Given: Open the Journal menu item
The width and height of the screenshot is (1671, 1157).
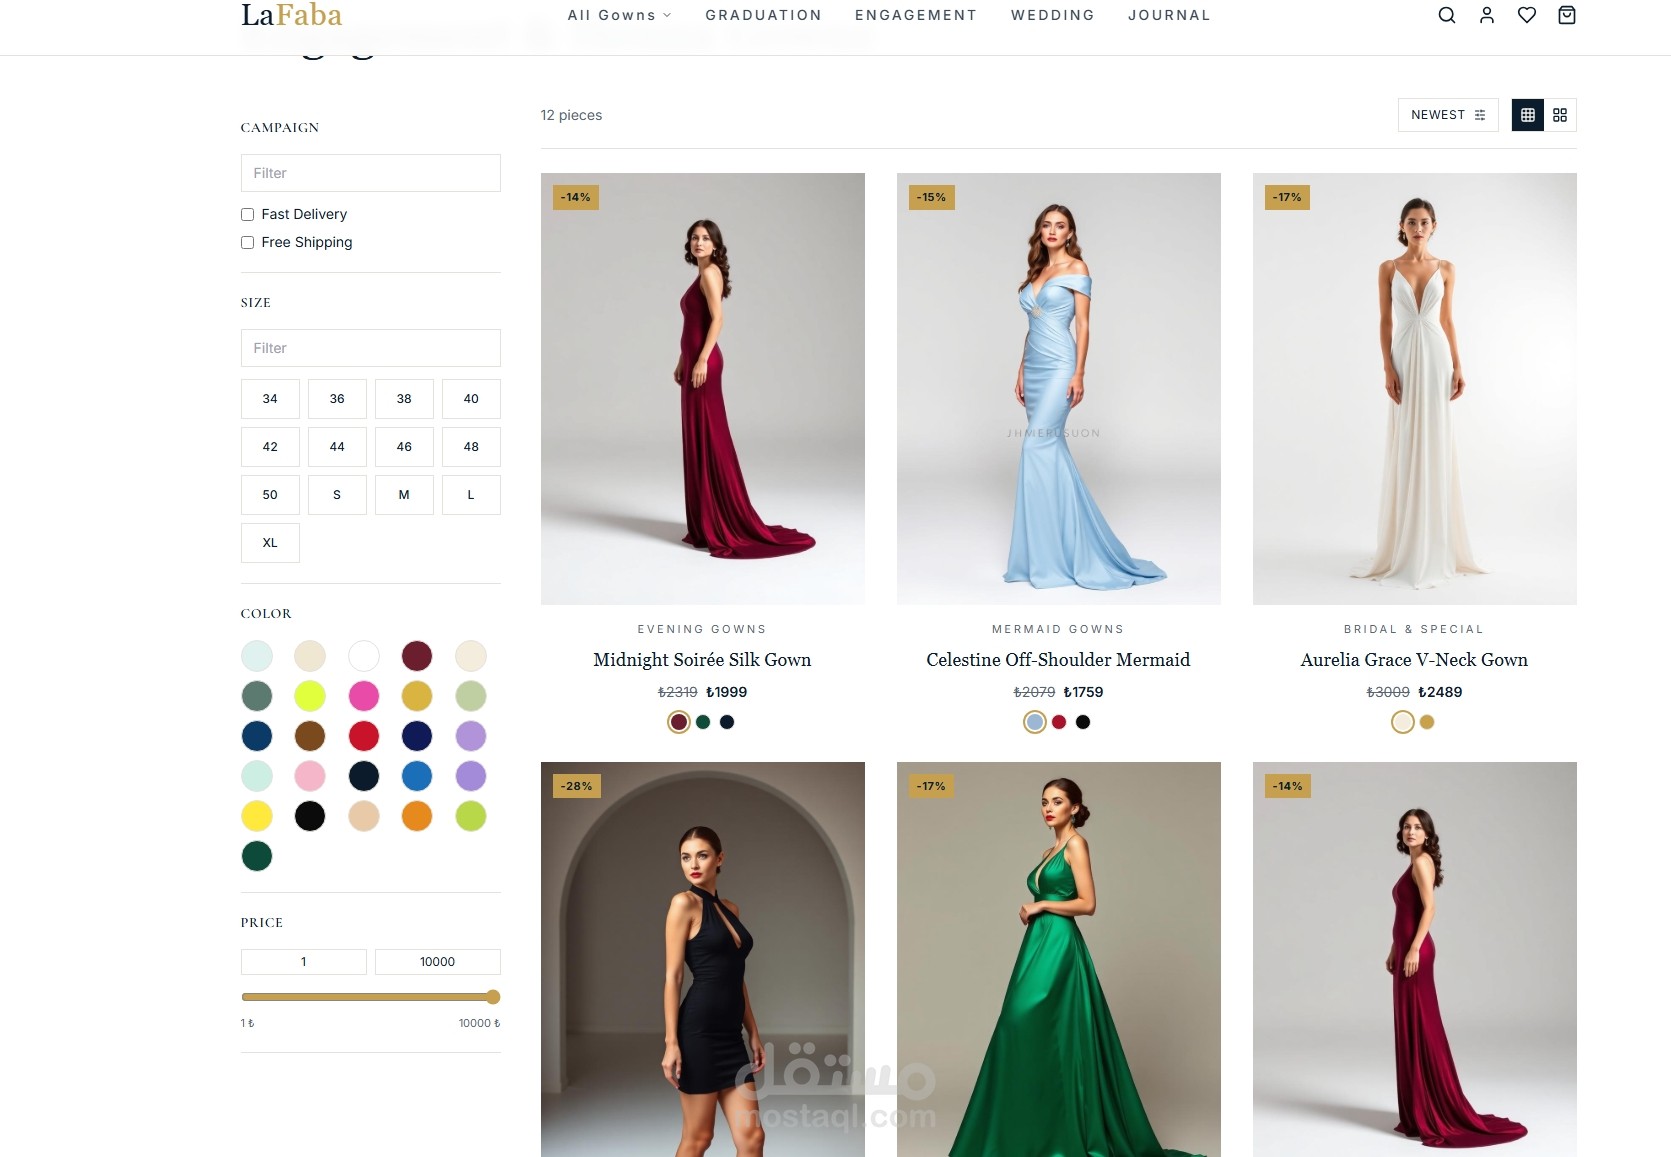Looking at the screenshot, I should pos(1169,15).
